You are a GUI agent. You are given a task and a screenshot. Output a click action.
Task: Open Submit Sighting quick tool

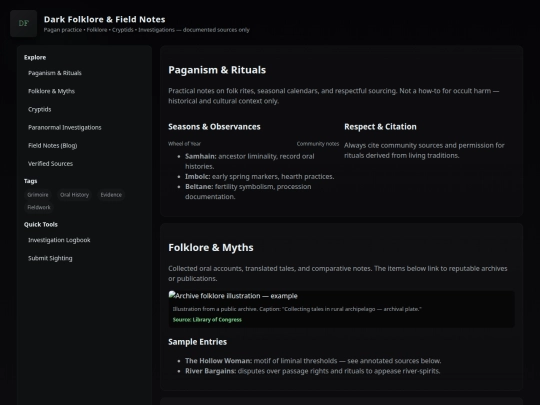[50, 258]
